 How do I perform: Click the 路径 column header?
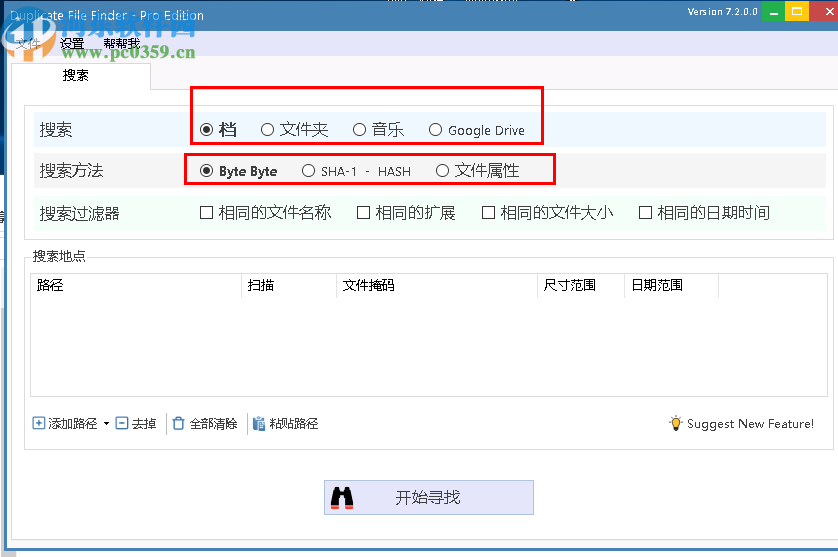[136, 285]
